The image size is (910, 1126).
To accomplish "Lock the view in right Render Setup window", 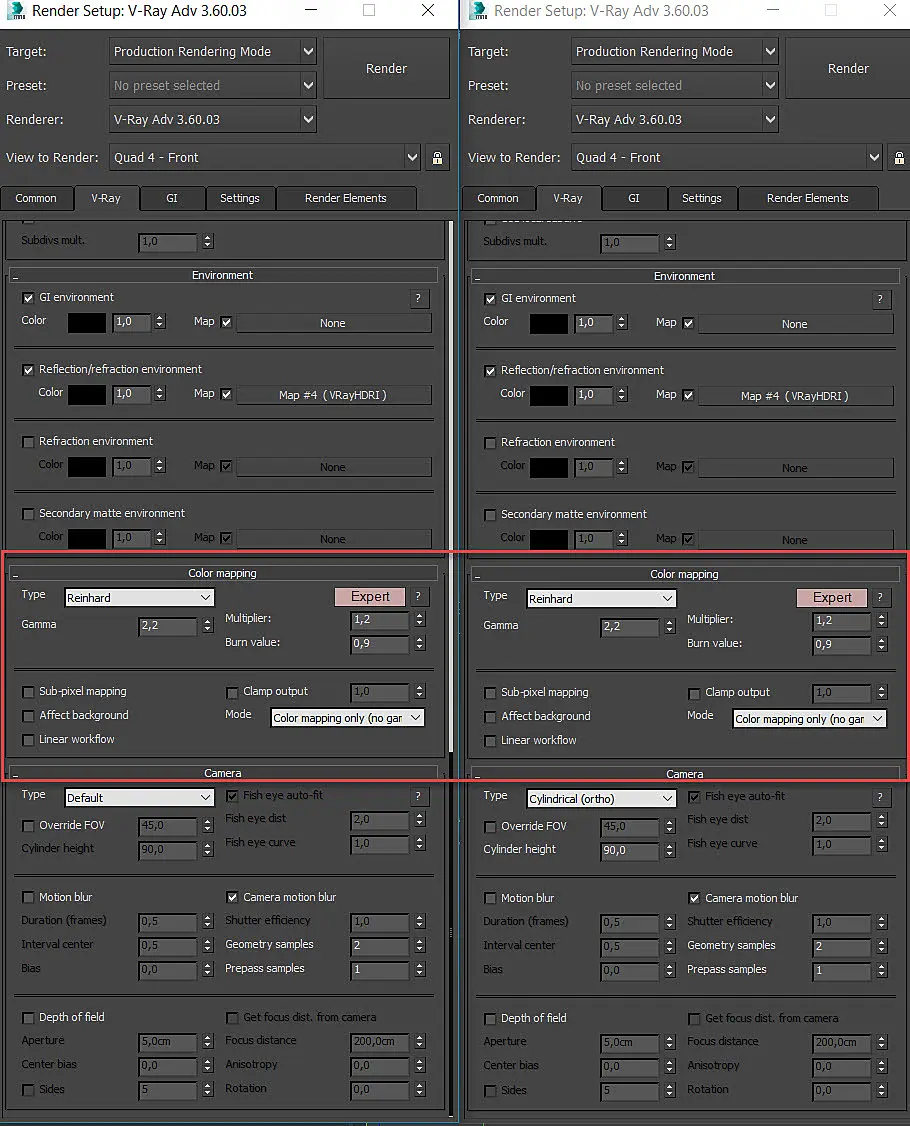I will pyautogui.click(x=899, y=157).
